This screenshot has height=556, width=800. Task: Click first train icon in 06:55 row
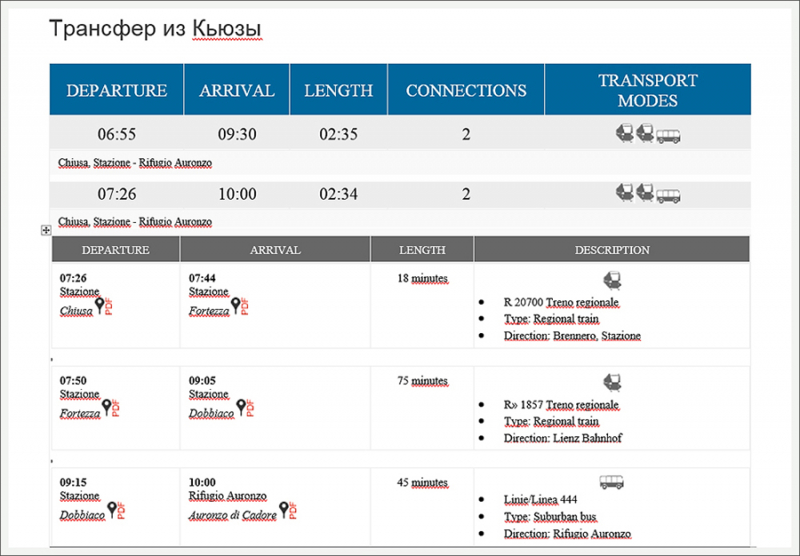[625, 133]
